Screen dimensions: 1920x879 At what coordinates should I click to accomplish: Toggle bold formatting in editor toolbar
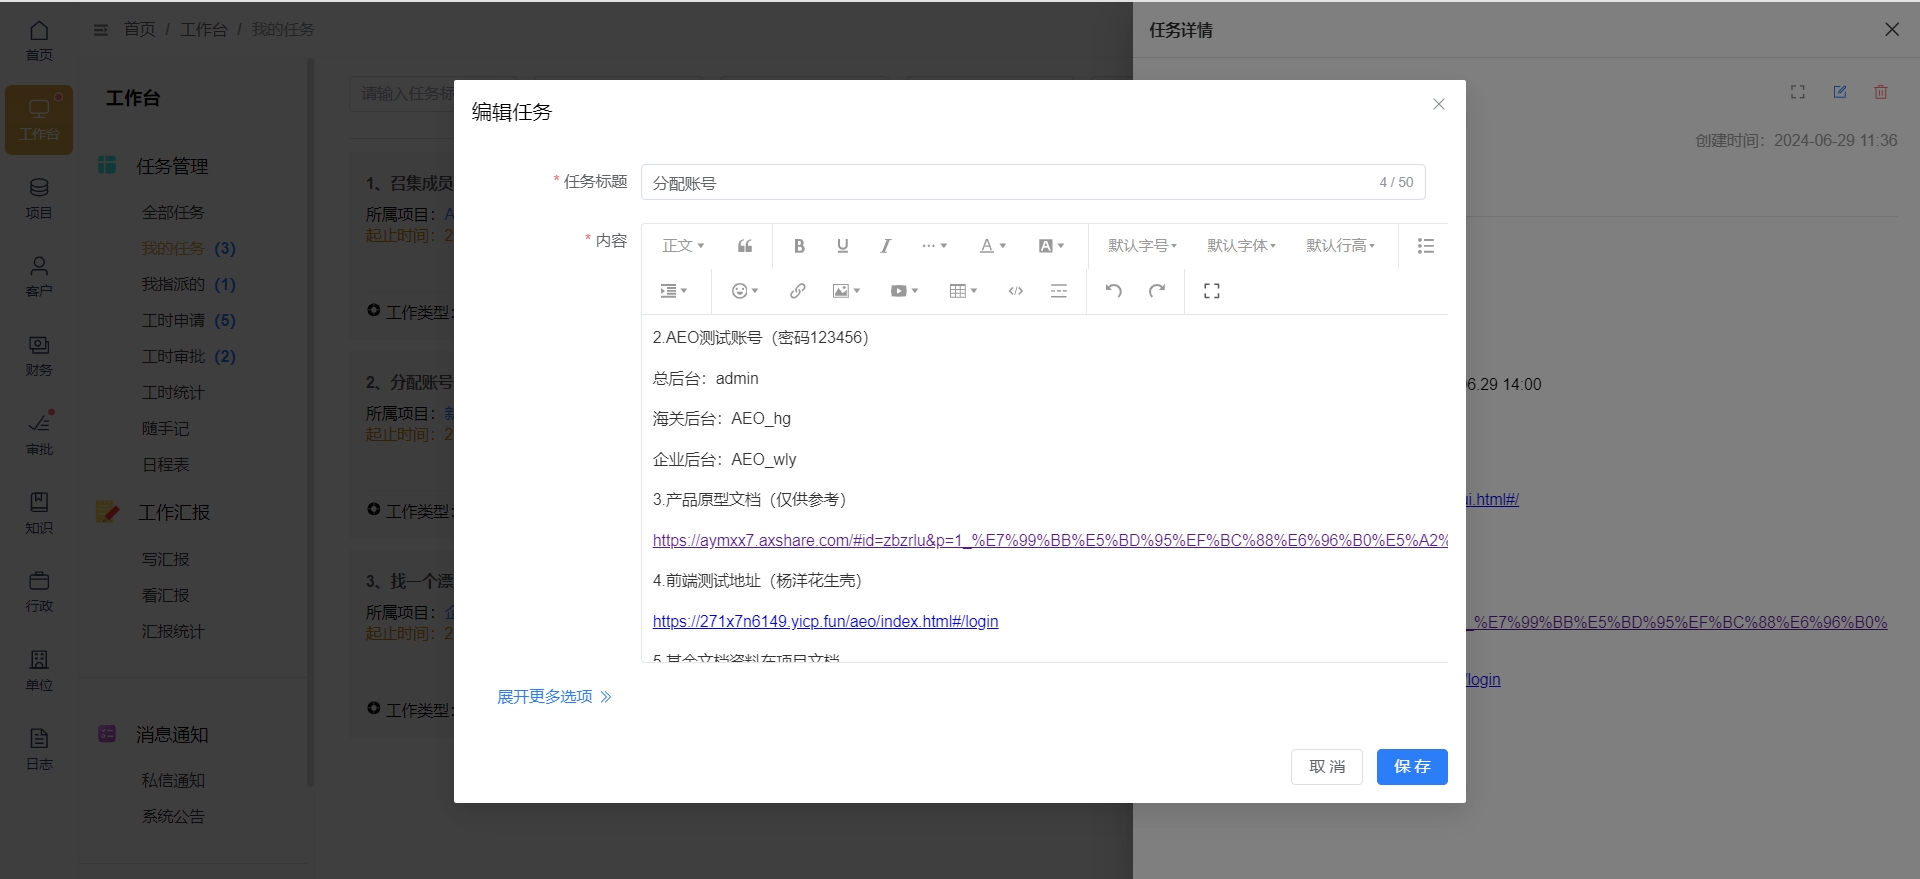799,246
